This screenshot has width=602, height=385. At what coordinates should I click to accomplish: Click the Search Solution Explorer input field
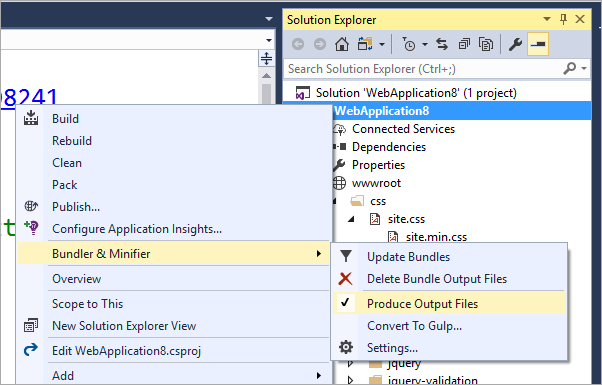[x=422, y=69]
